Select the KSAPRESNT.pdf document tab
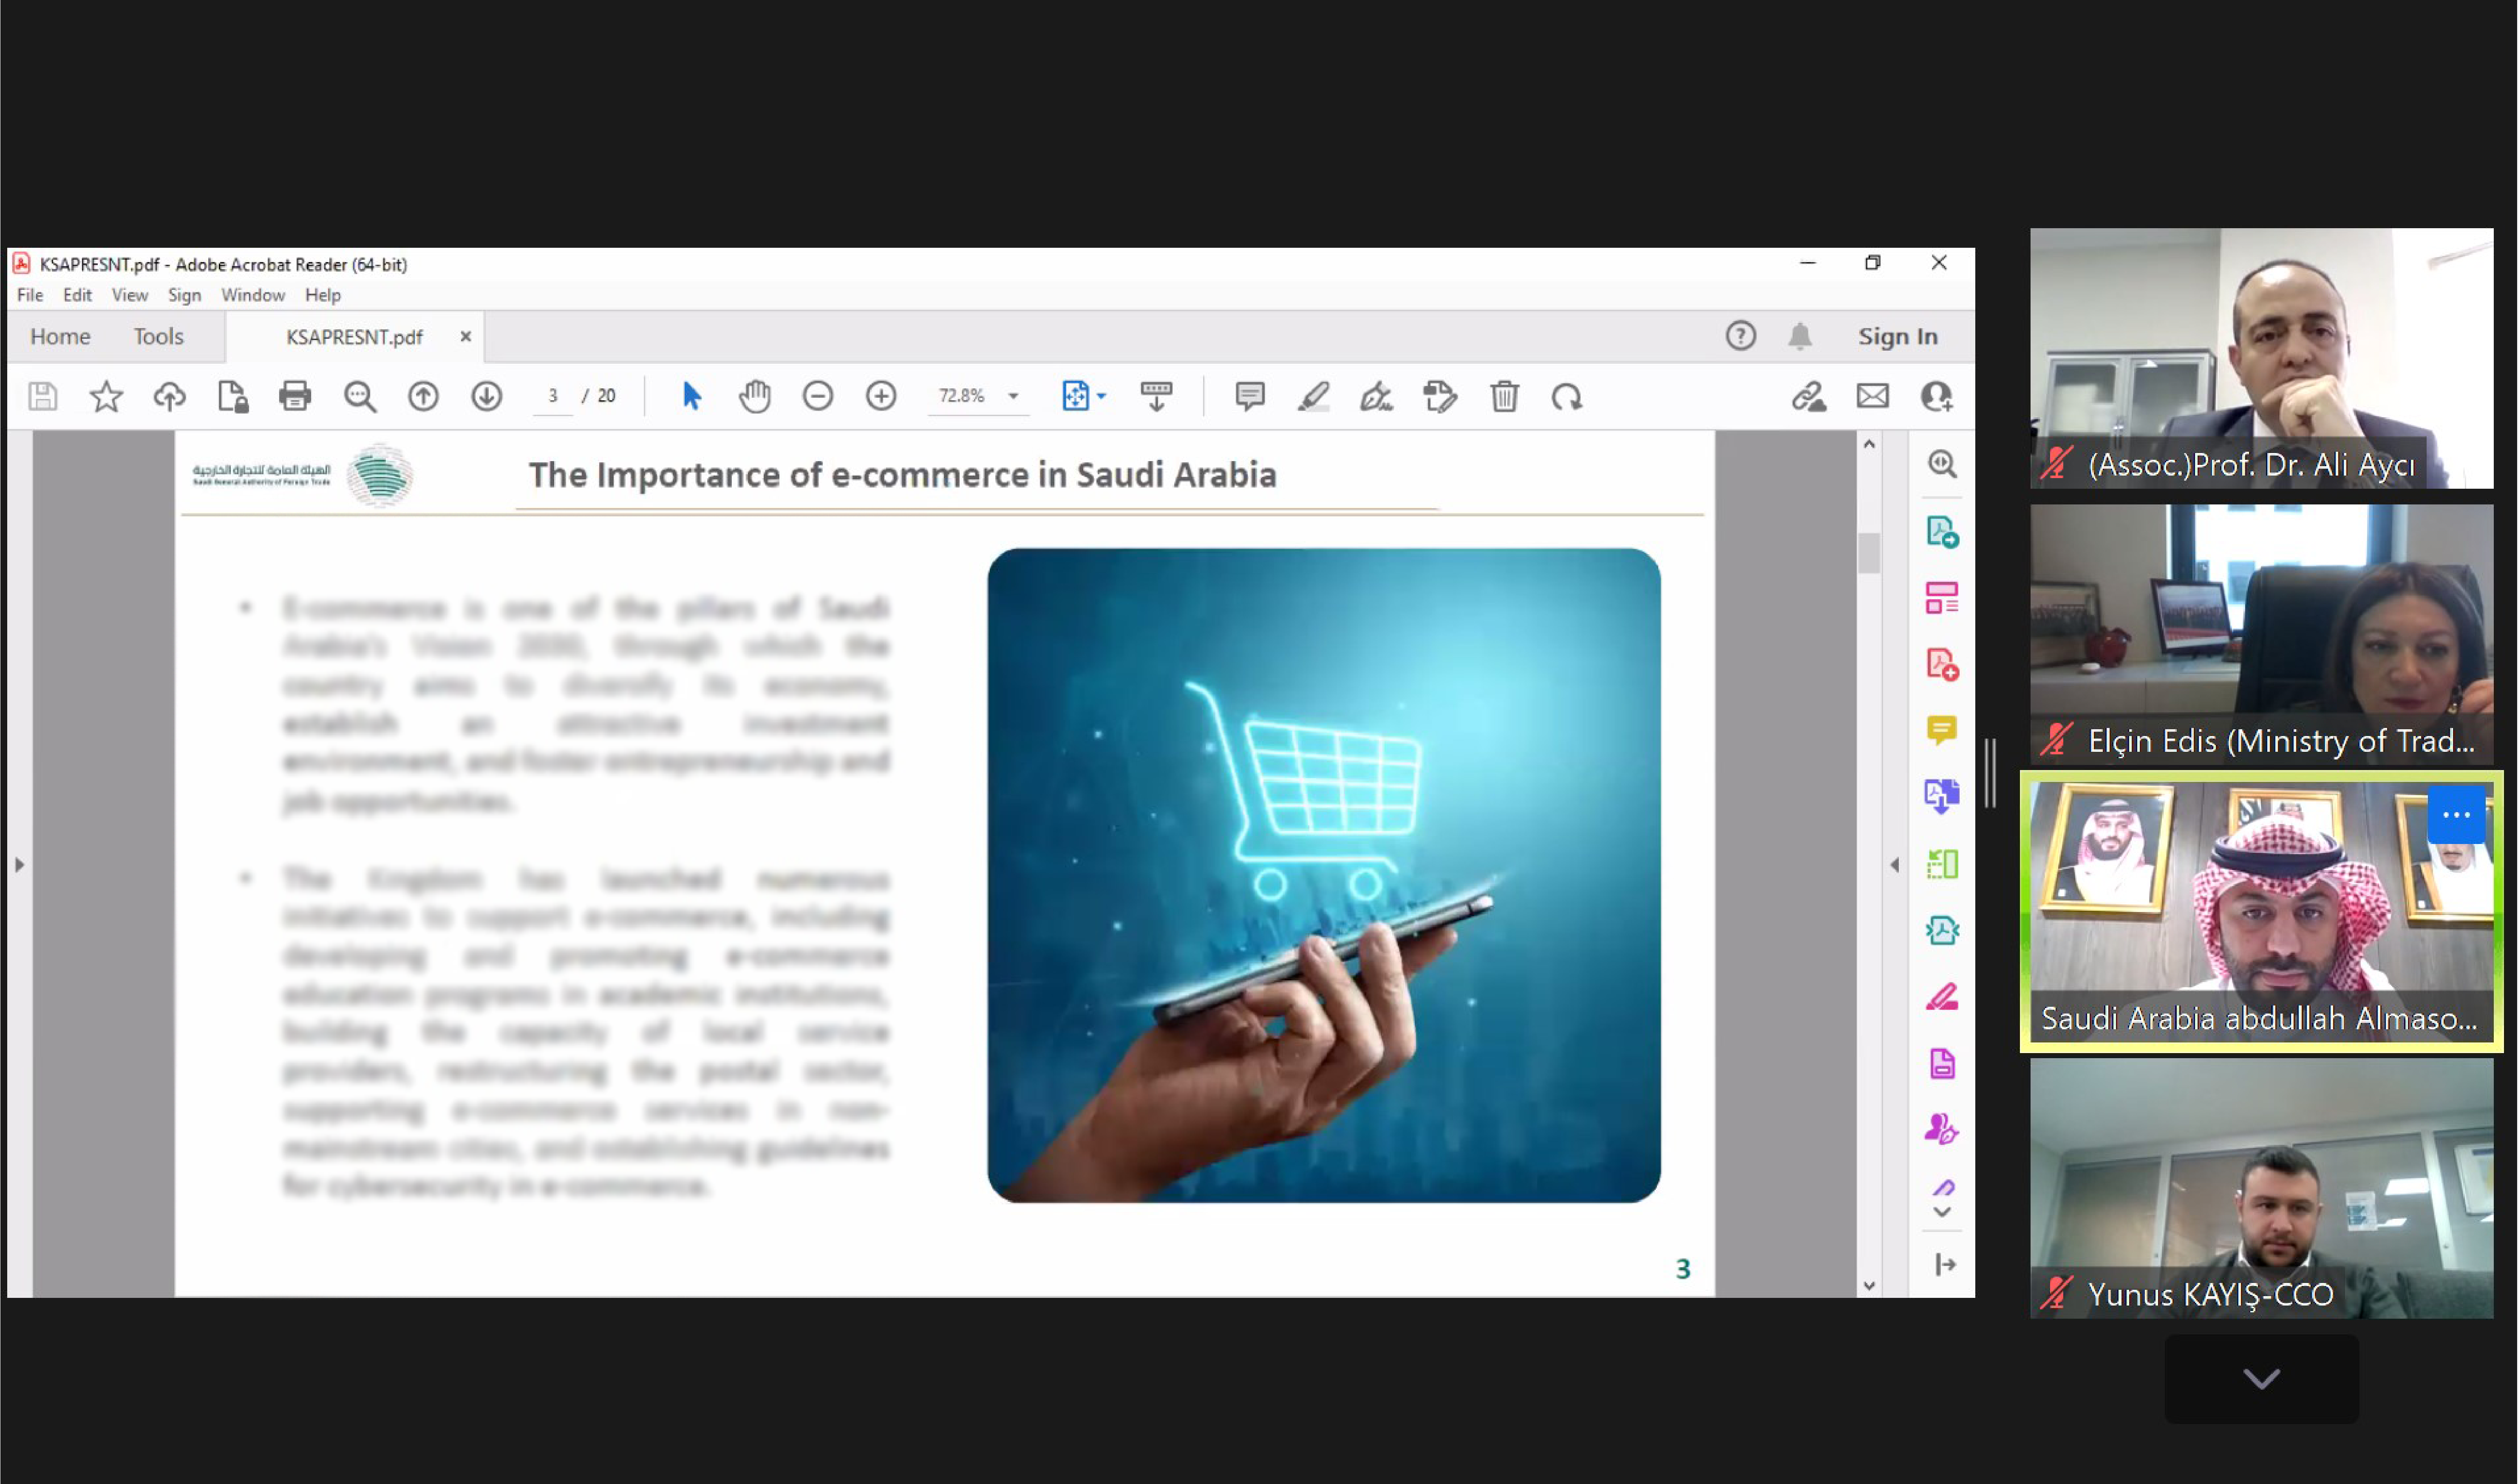This screenshot has width=2518, height=1484. tap(354, 337)
